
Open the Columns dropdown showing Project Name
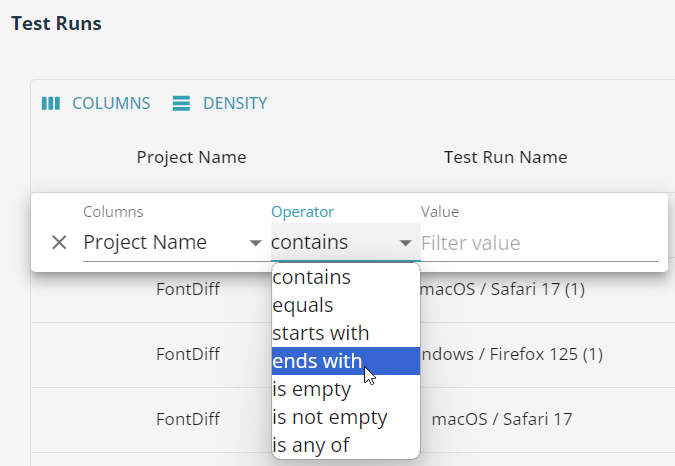click(172, 243)
